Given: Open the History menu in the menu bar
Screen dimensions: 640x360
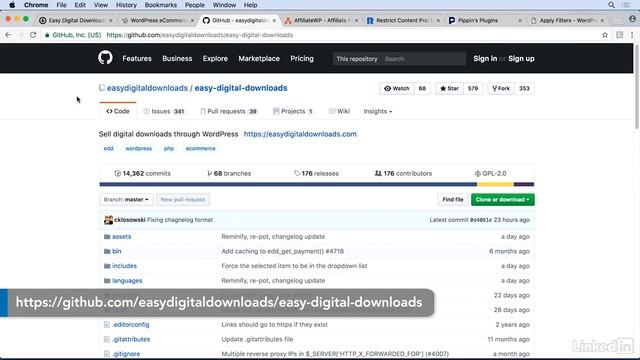Looking at the screenshot, I should 126,5.
